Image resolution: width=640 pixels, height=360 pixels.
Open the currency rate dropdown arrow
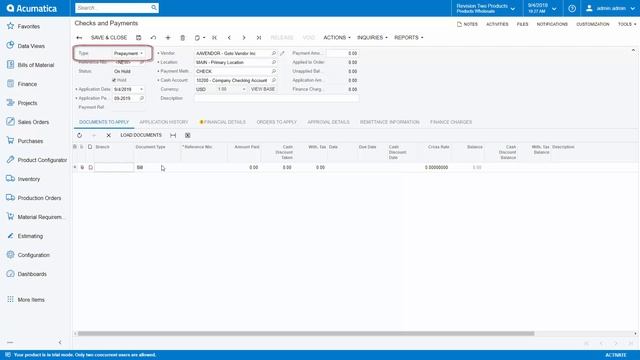[244, 89]
